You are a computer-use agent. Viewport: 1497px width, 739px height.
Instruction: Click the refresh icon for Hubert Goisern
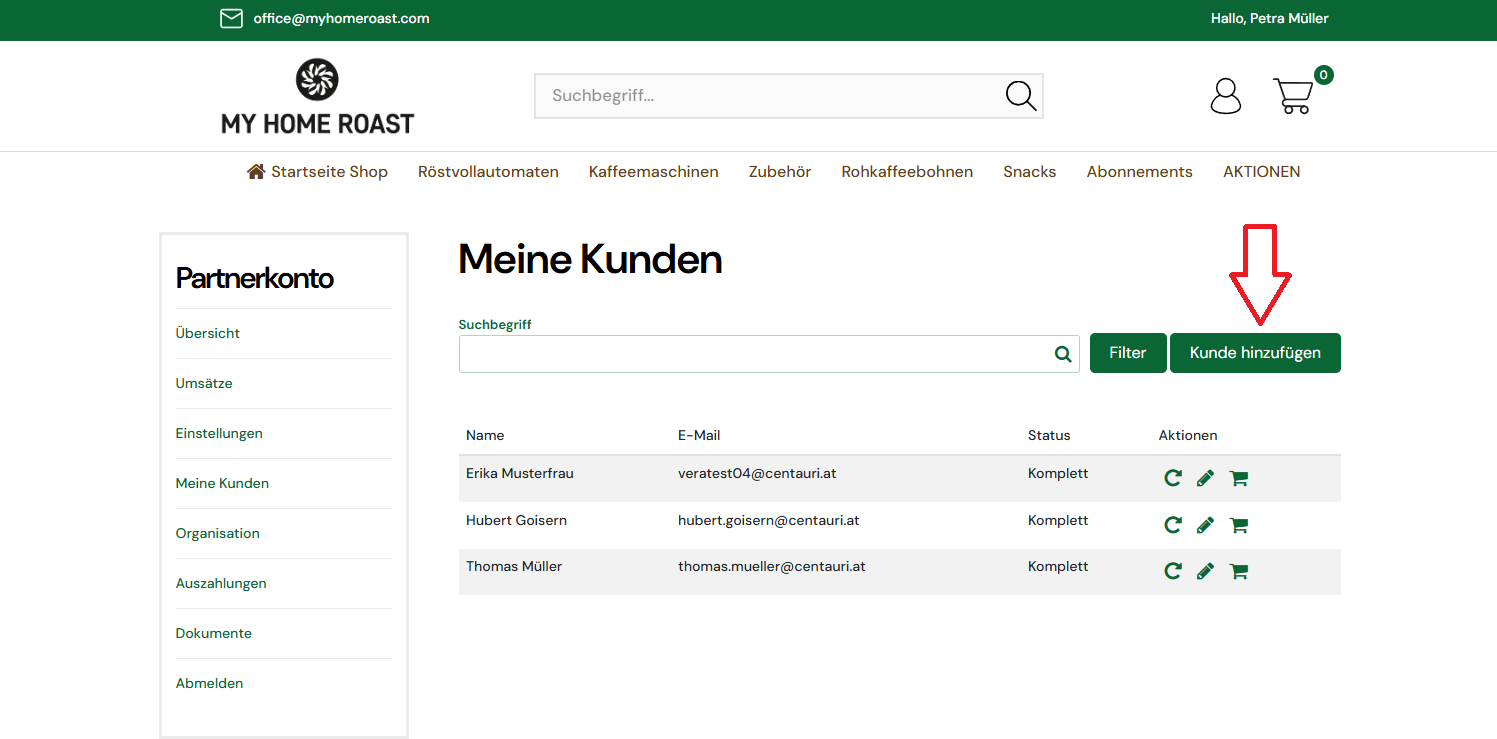point(1173,525)
